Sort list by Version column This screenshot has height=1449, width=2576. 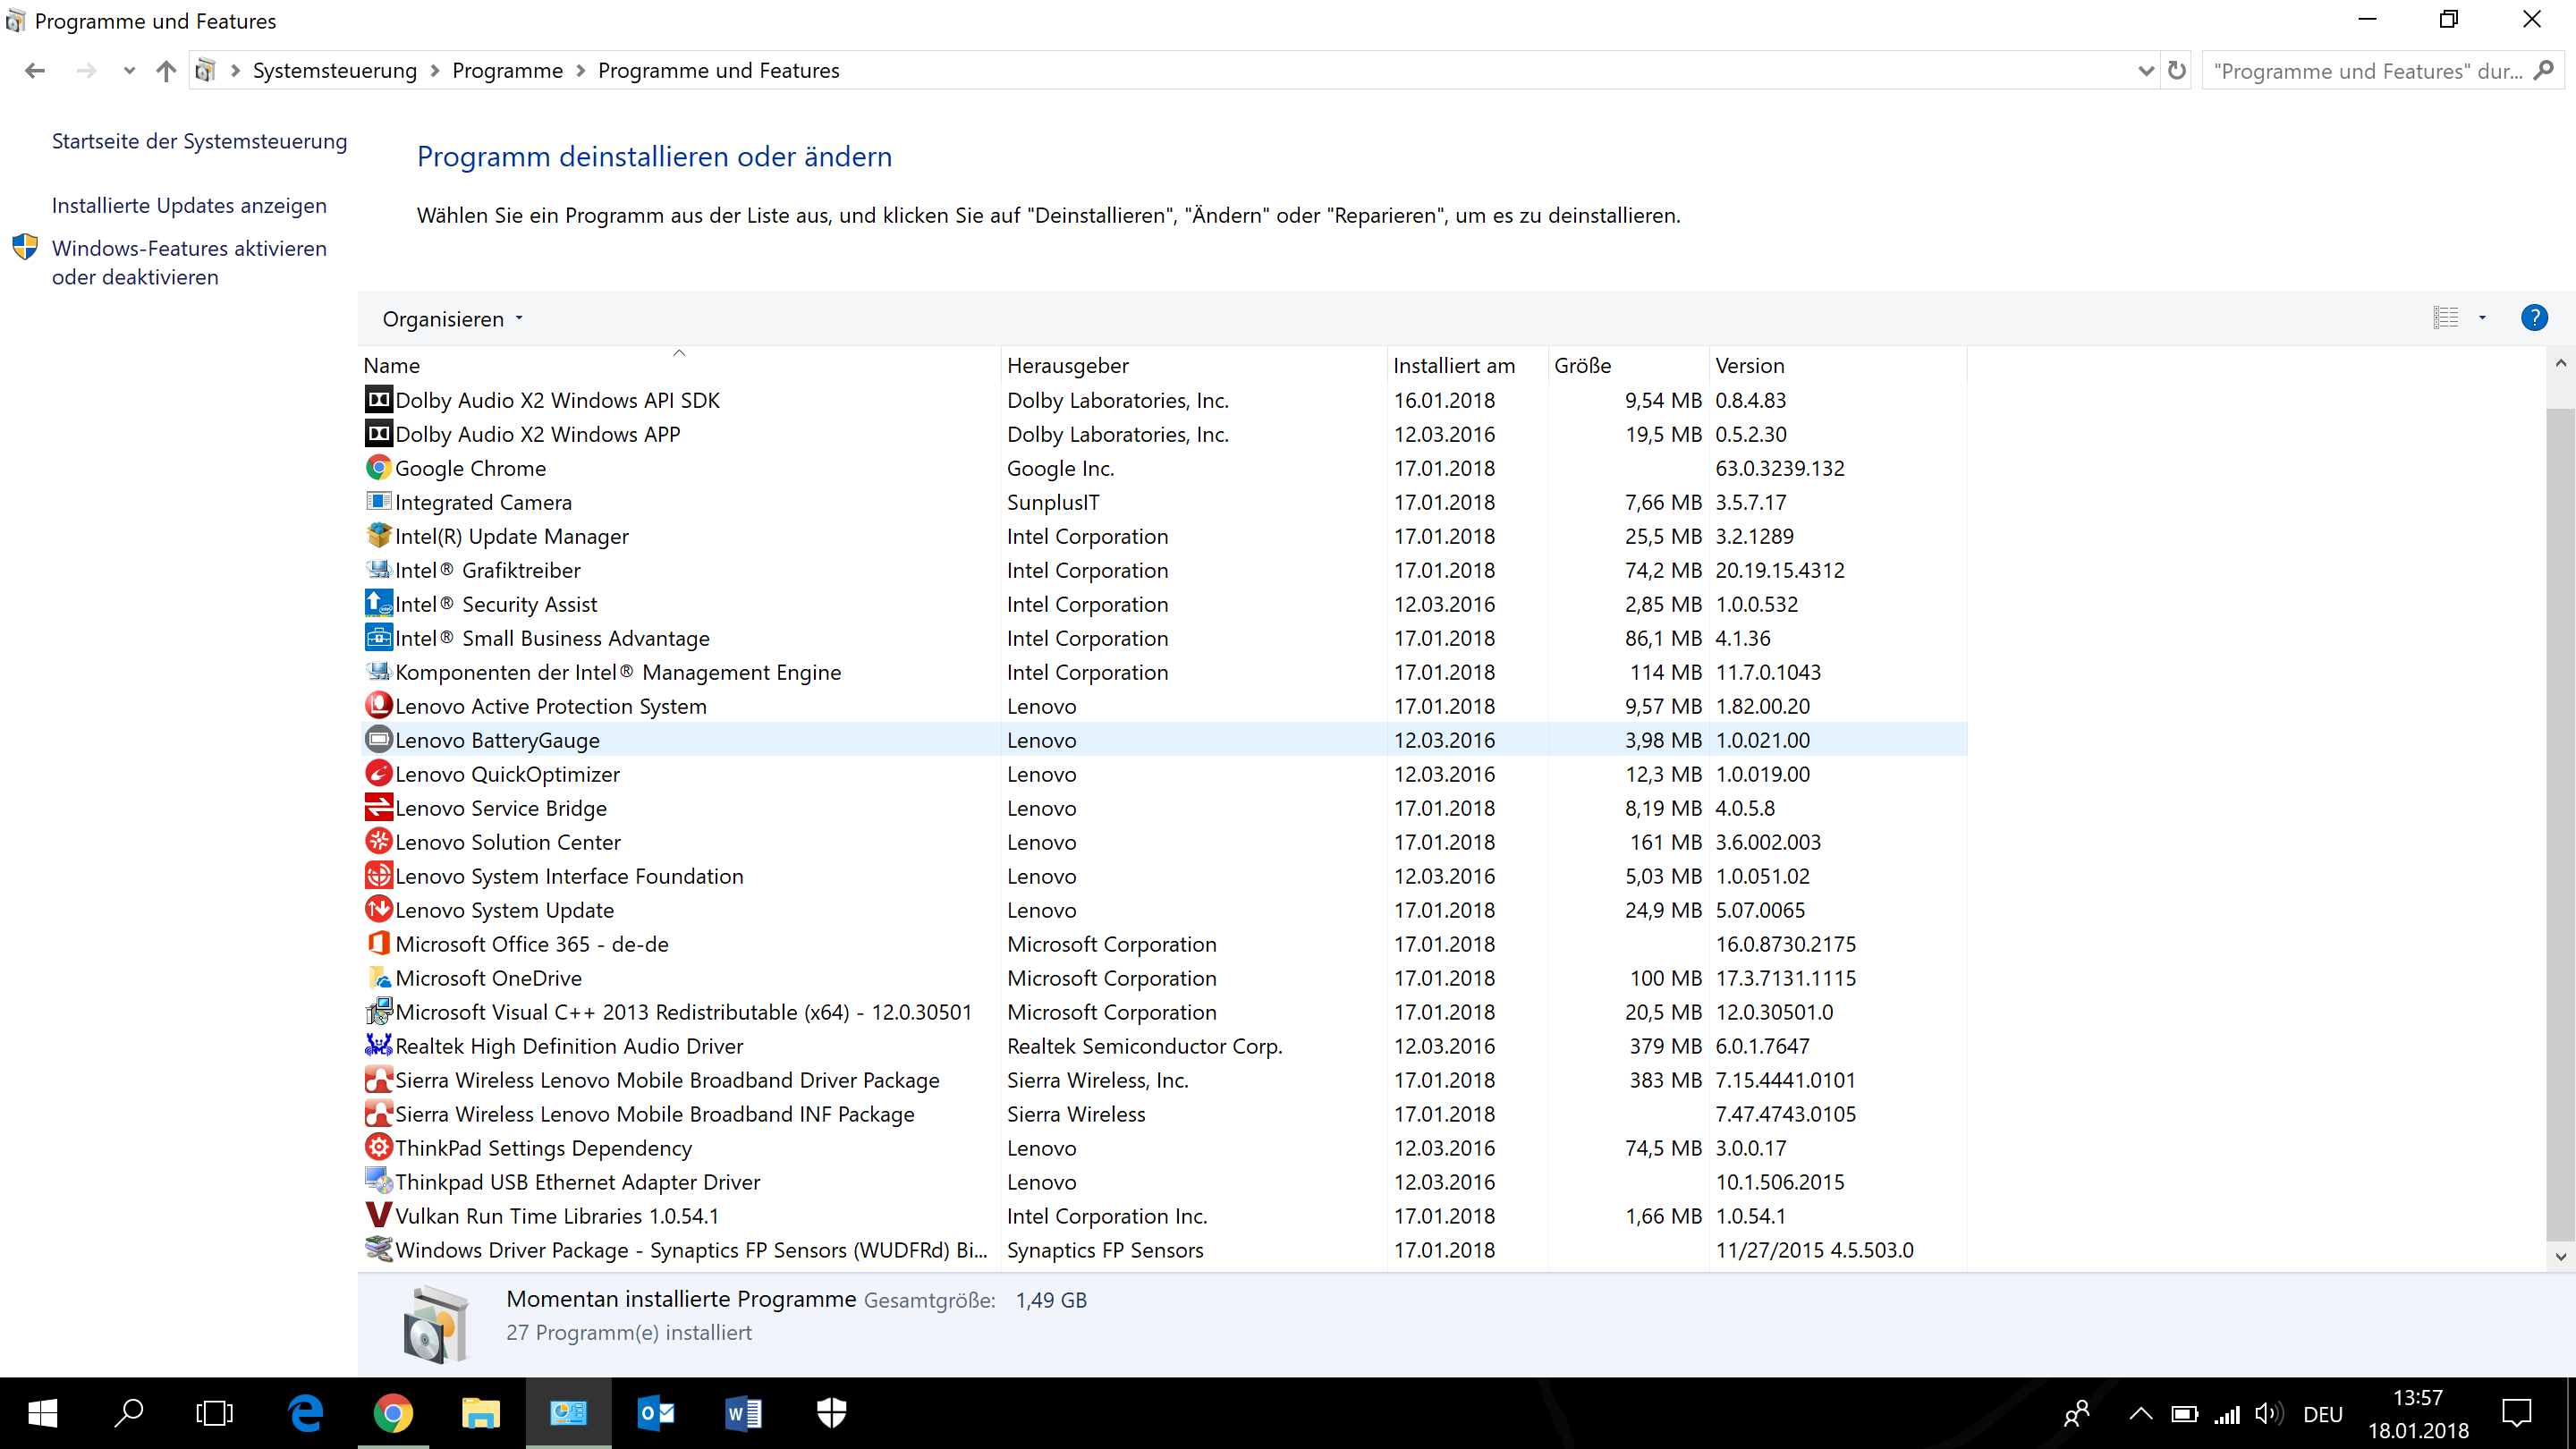pyautogui.click(x=1837, y=365)
